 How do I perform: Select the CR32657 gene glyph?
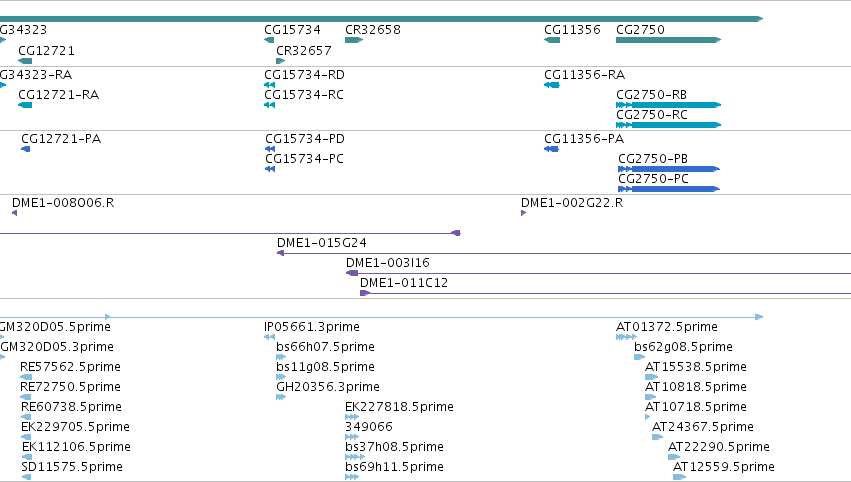click(281, 61)
